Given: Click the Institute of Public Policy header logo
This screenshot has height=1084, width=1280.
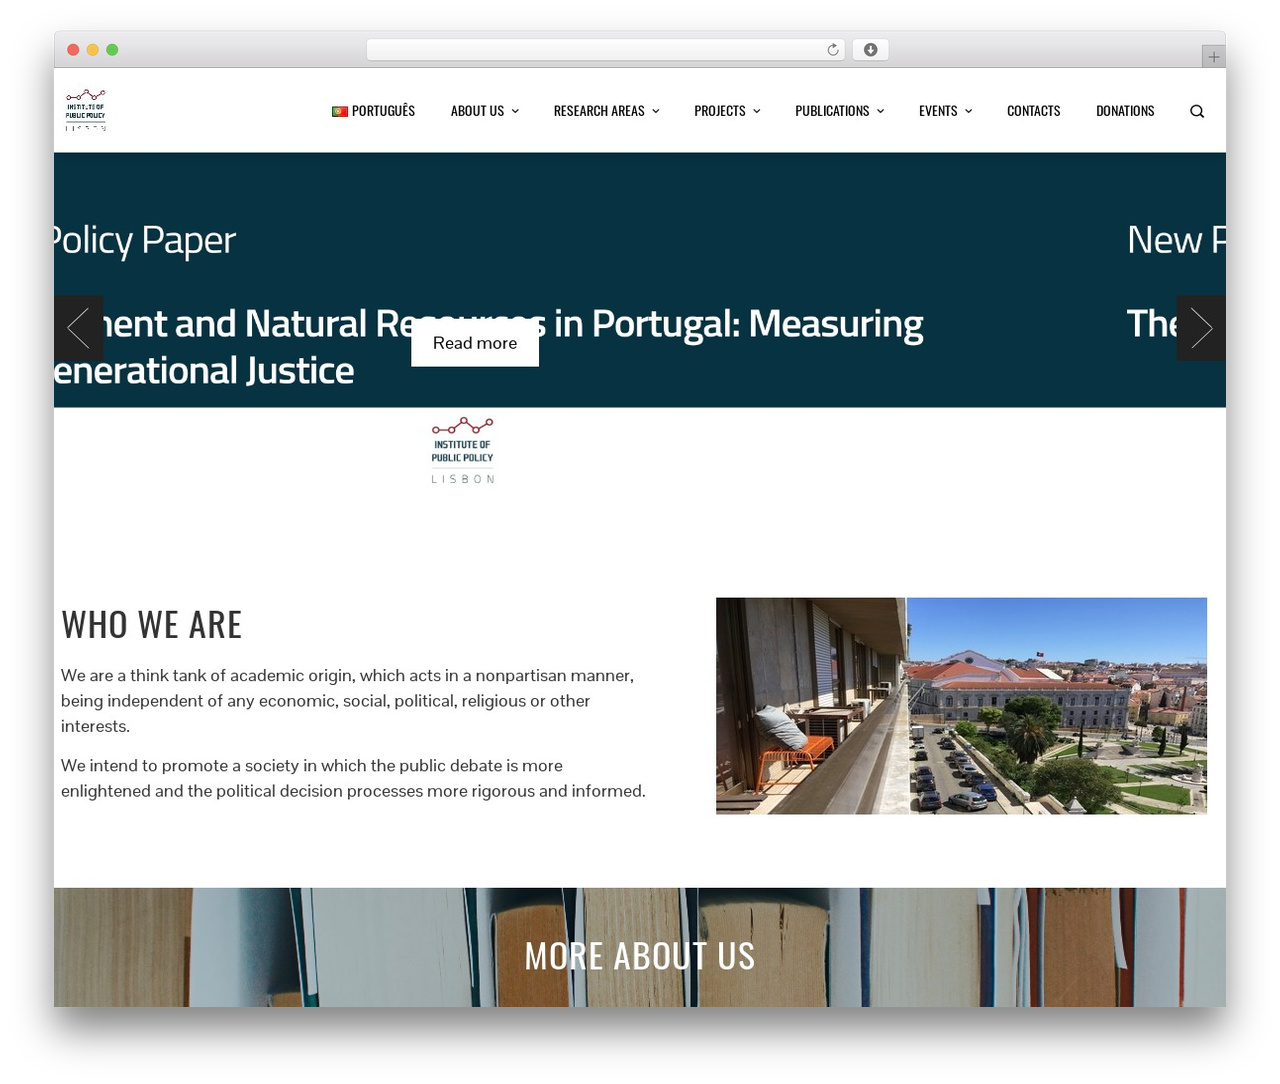Looking at the screenshot, I should click(86, 110).
